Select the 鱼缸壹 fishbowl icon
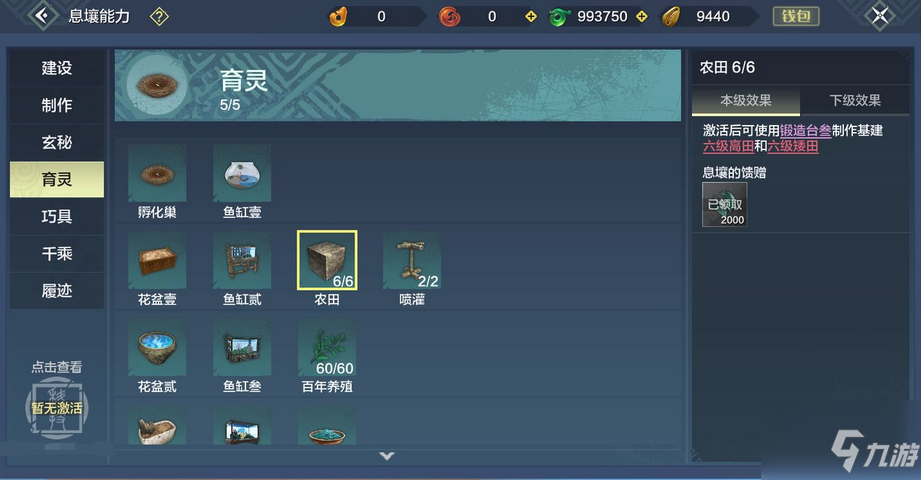 pyautogui.click(x=242, y=173)
